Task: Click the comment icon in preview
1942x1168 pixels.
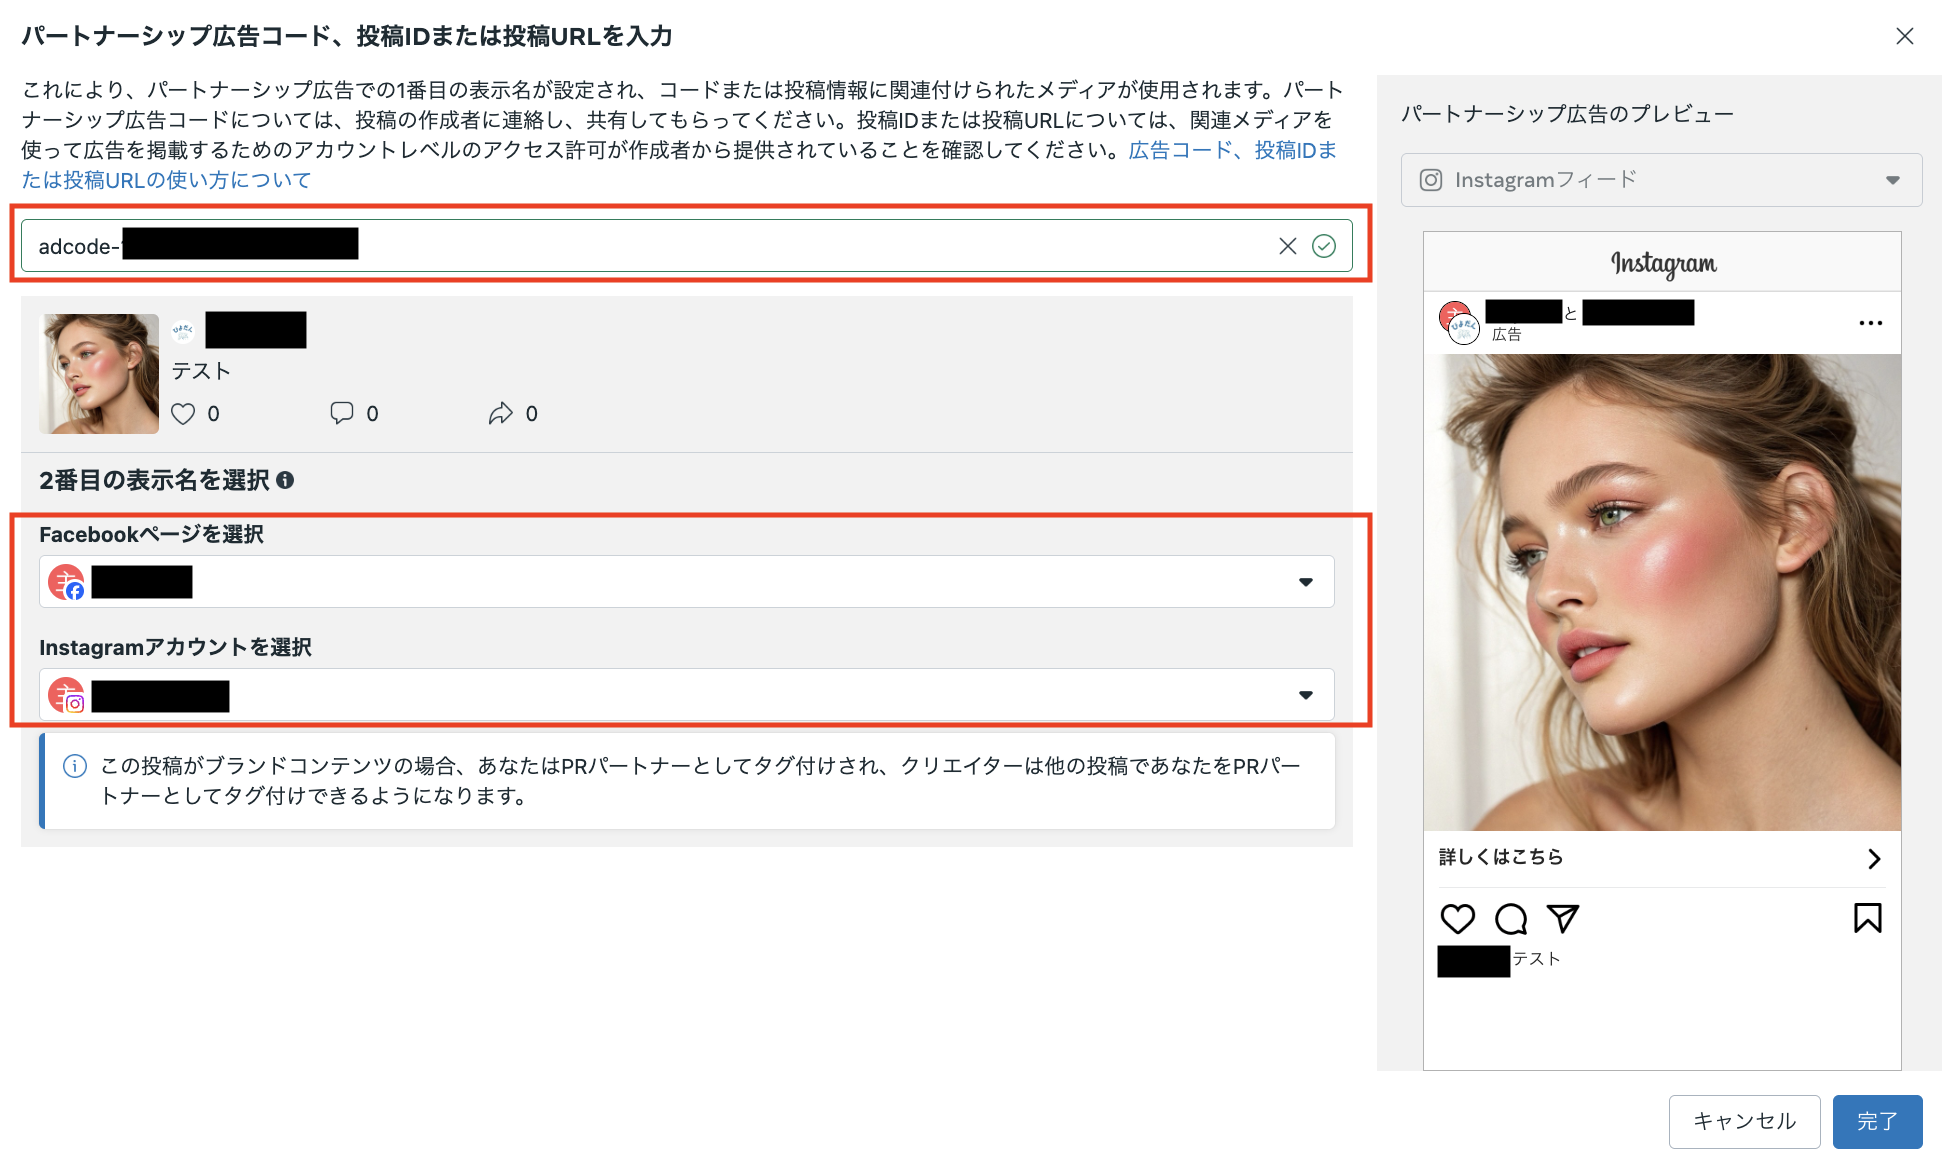Action: pyautogui.click(x=1511, y=918)
